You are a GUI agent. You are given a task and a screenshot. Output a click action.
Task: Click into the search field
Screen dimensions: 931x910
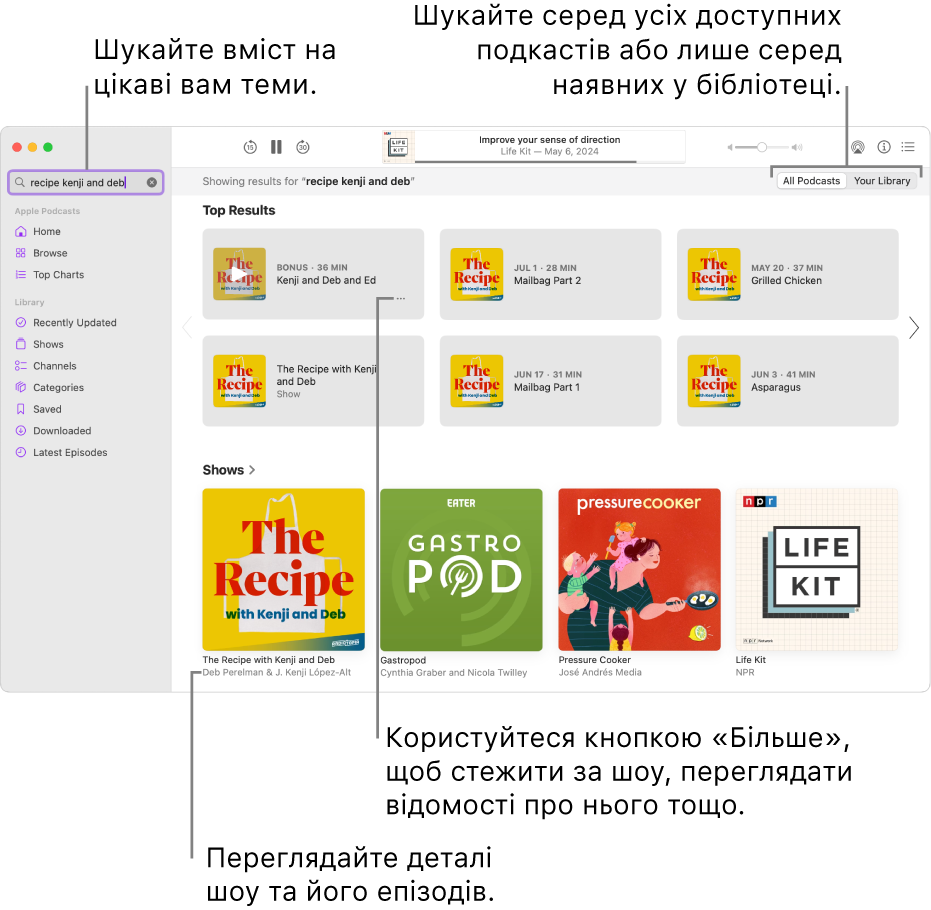(86, 182)
